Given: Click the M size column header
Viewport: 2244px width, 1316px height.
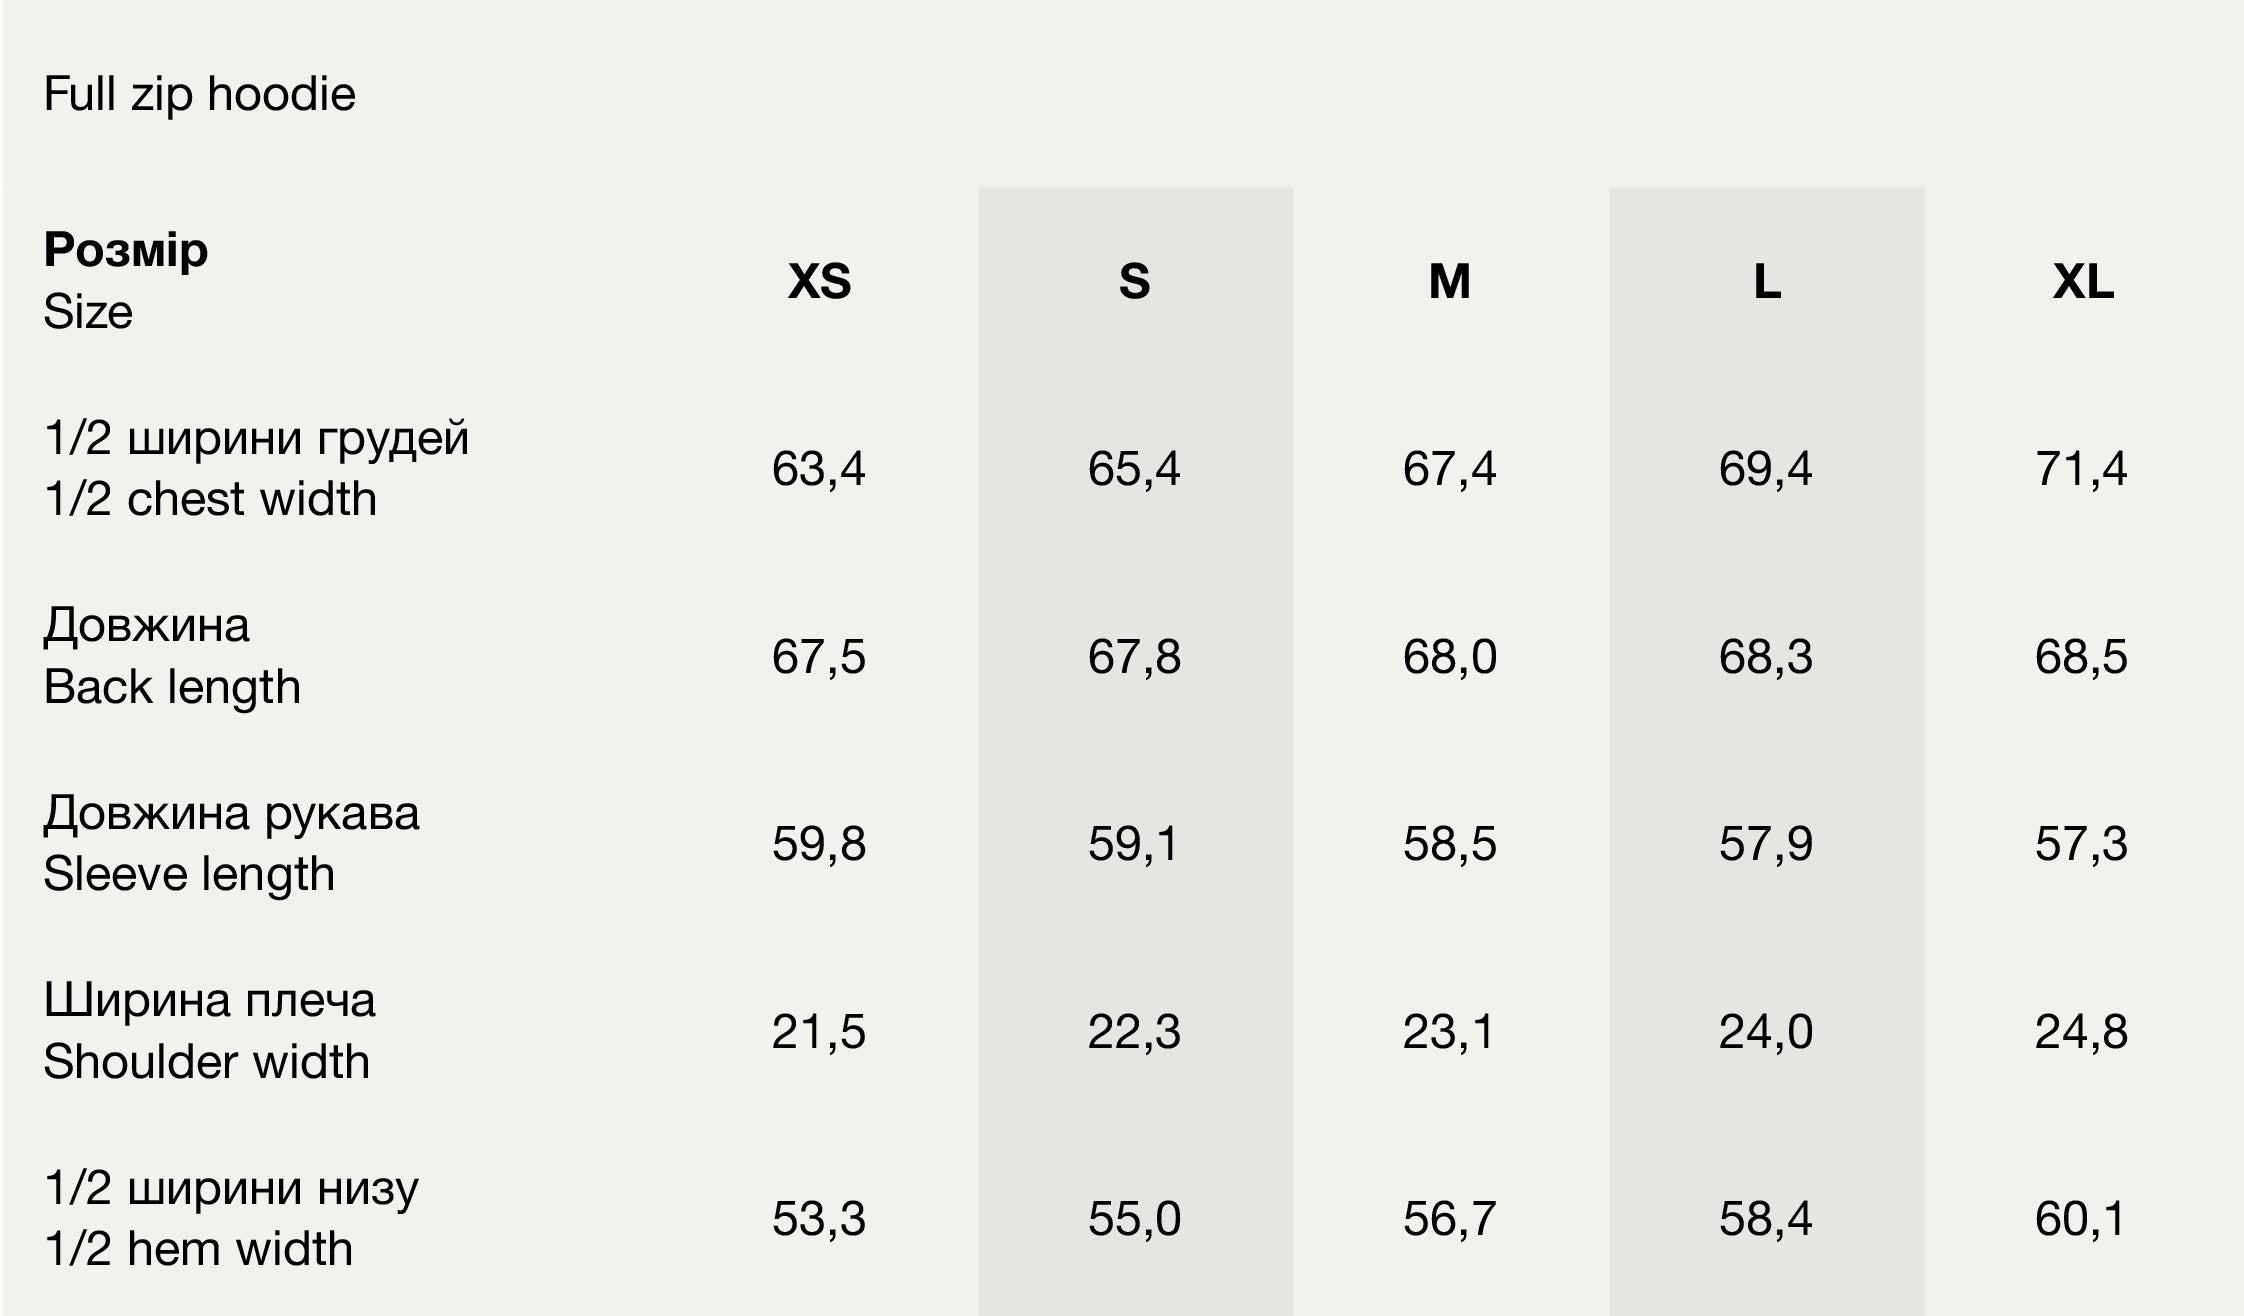Looking at the screenshot, I should point(1449,281).
